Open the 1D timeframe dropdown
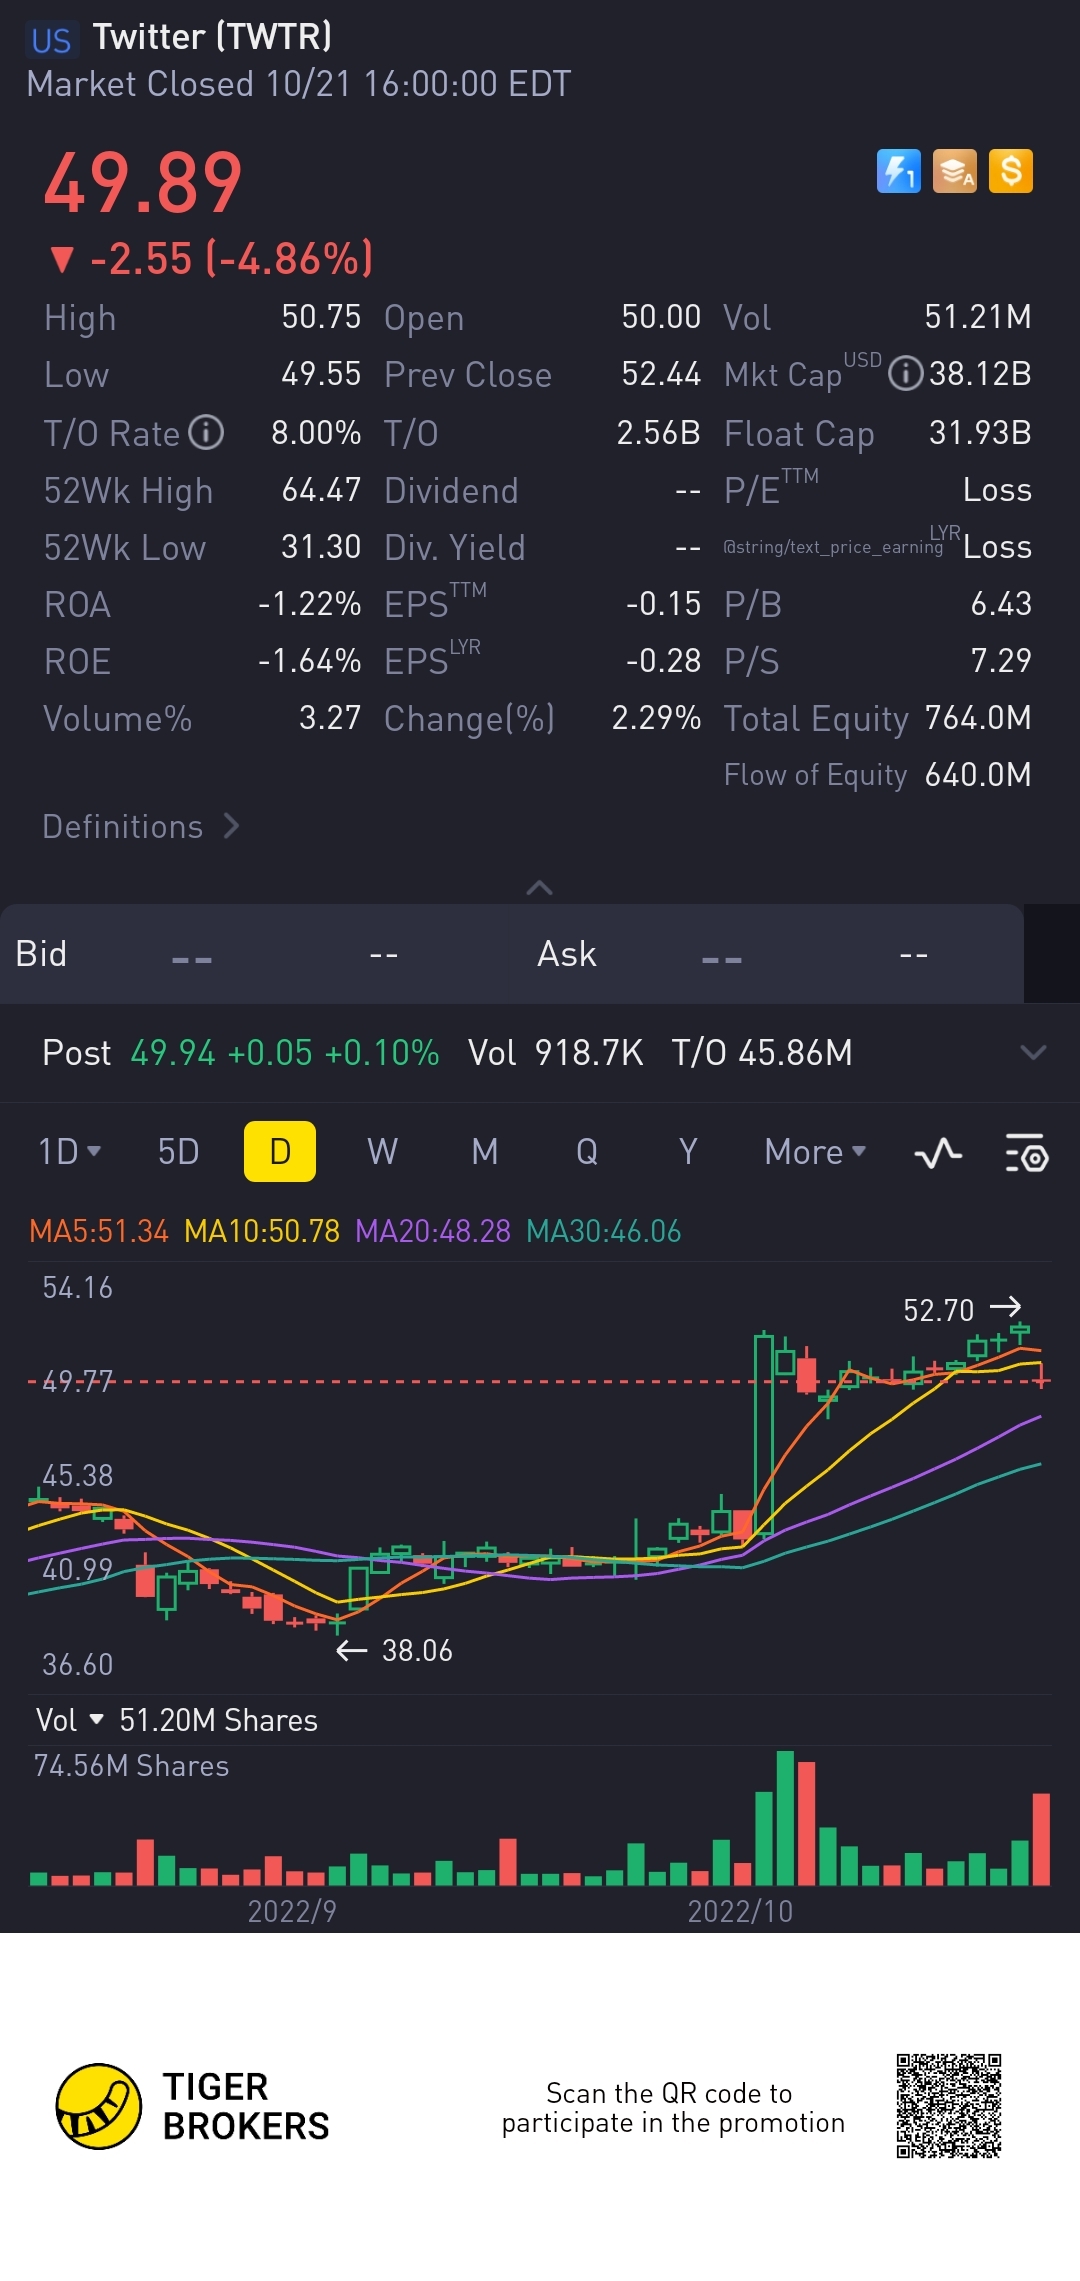This screenshot has height=2281, width=1080. [x=70, y=1152]
